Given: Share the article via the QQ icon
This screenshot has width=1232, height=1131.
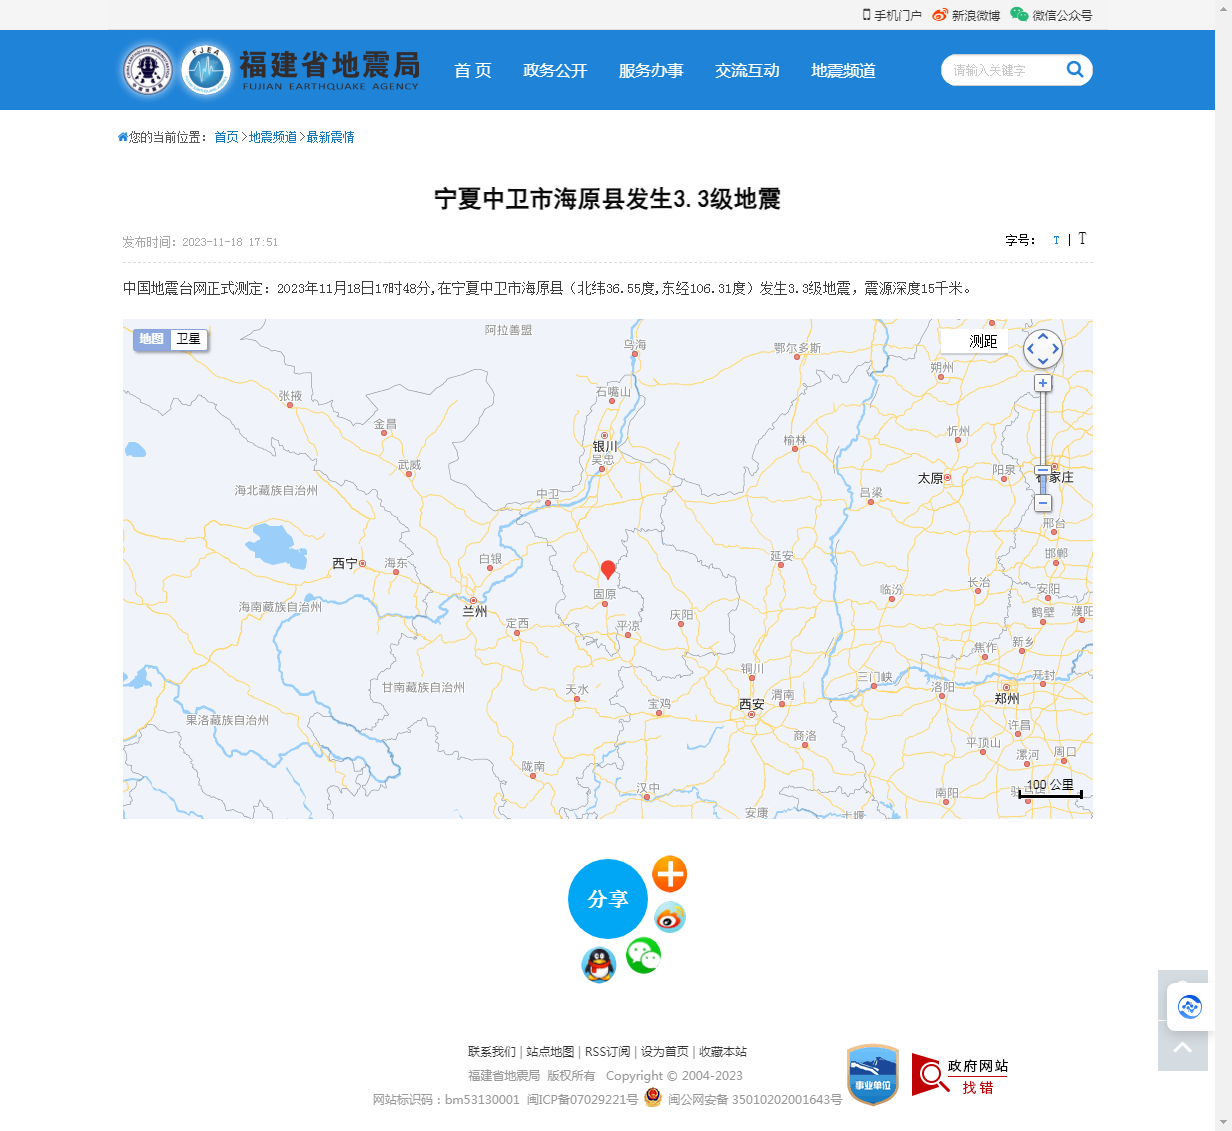Looking at the screenshot, I should tap(598, 966).
